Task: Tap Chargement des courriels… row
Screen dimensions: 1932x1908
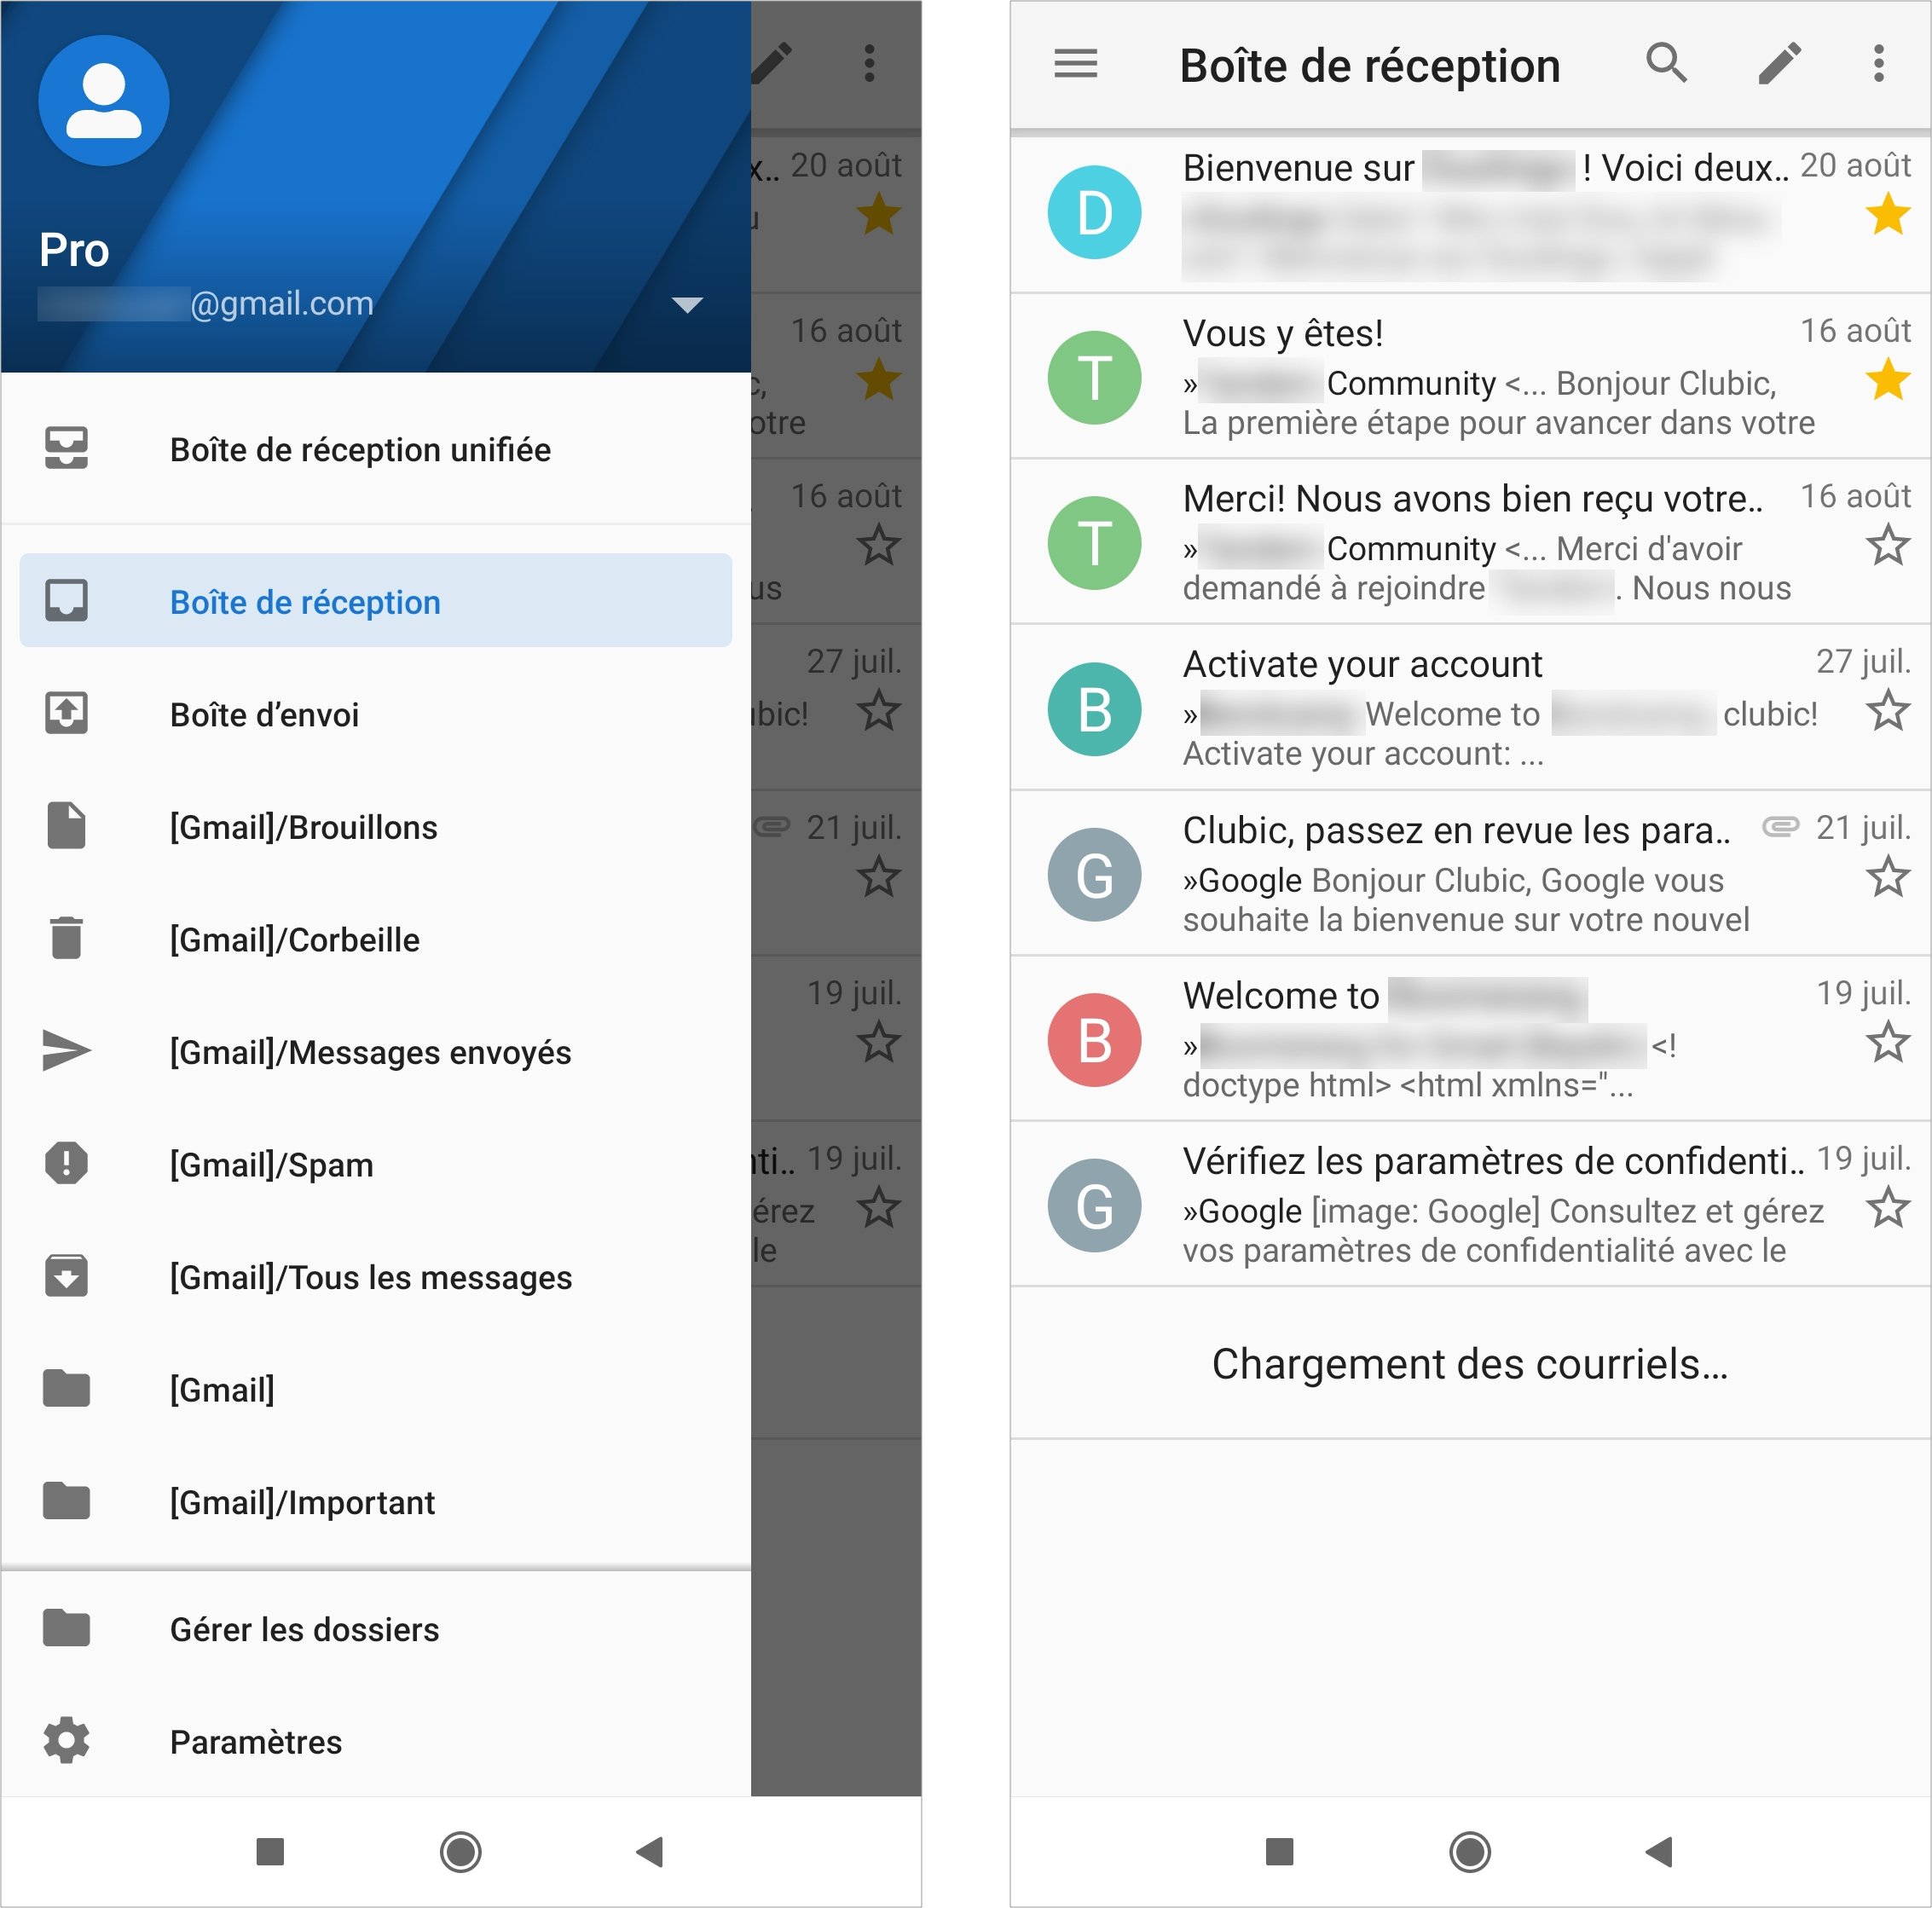Action: pyautogui.click(x=1470, y=1364)
